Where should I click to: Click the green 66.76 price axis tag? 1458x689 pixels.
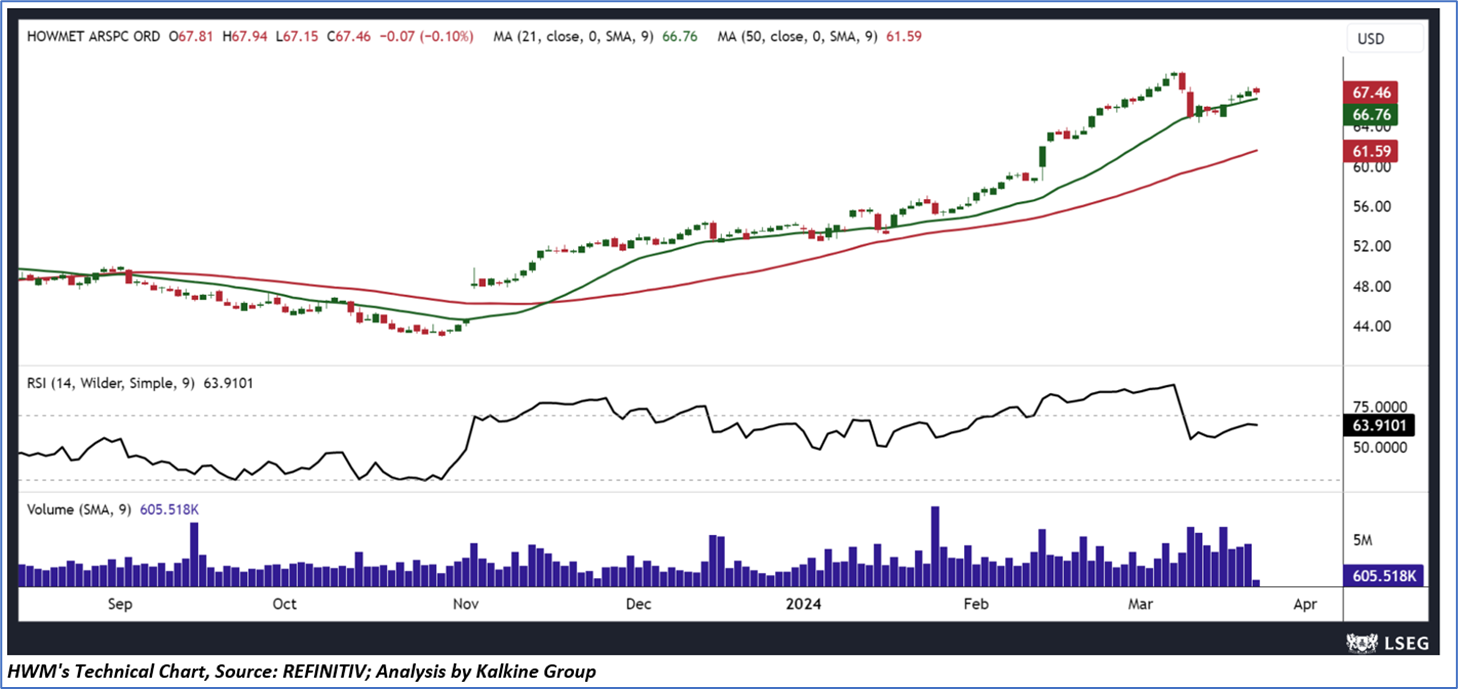pyautogui.click(x=1372, y=114)
